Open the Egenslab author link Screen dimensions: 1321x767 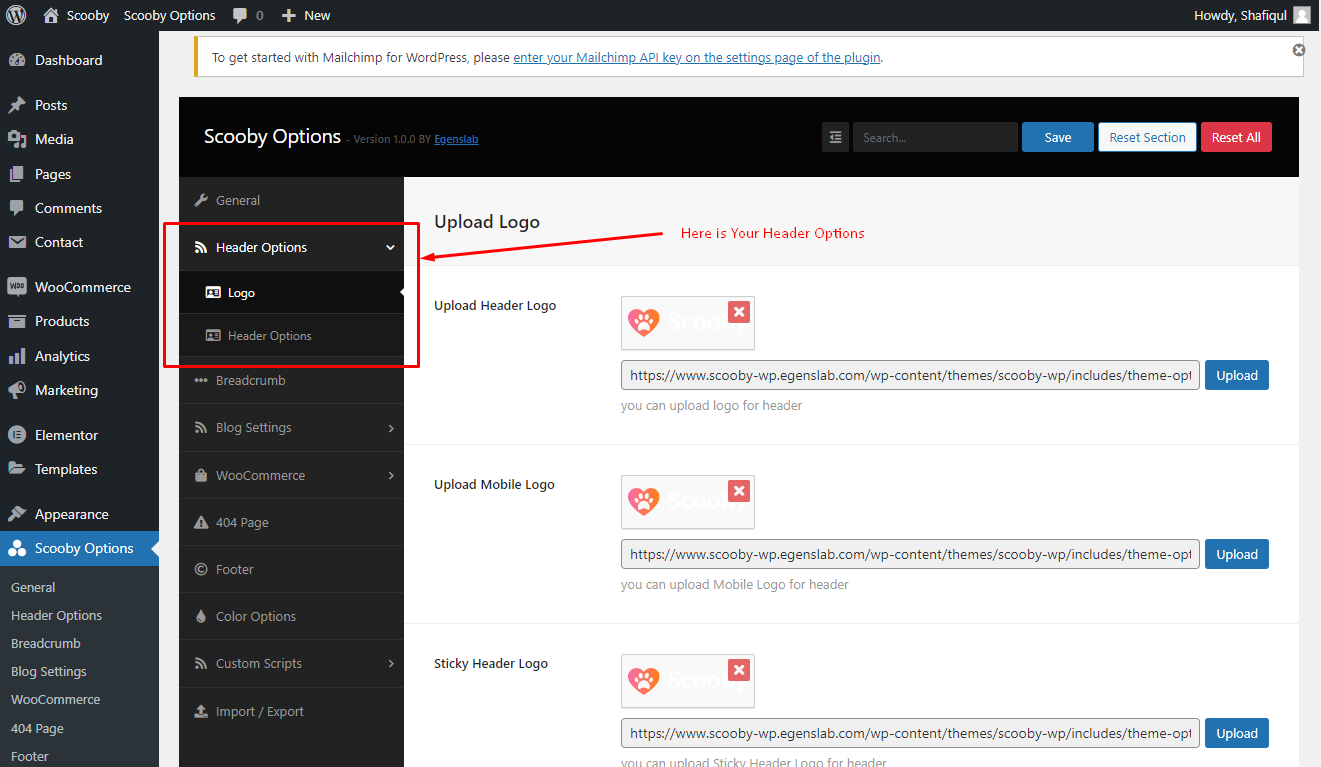tap(456, 139)
